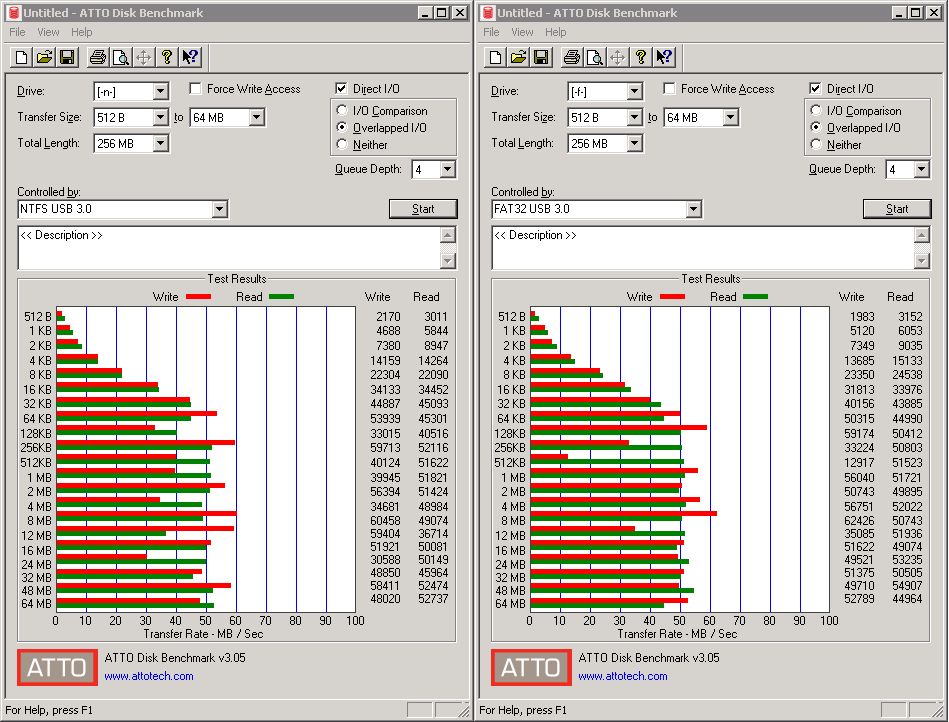Click ATTO logo in the left window
Screen dimensions: 949x722
click(x=57, y=668)
